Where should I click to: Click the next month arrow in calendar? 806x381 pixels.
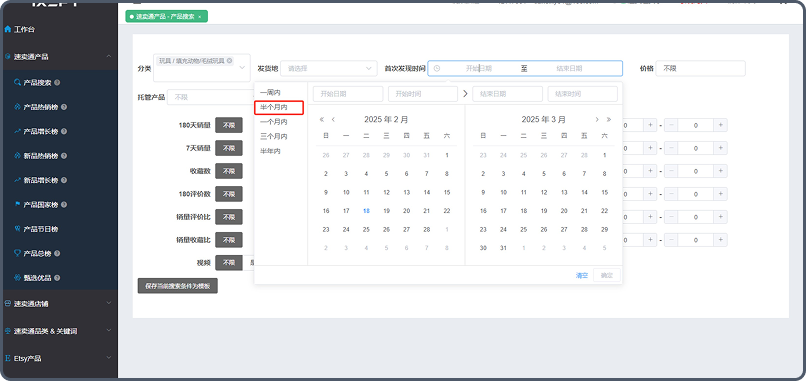click(x=597, y=119)
